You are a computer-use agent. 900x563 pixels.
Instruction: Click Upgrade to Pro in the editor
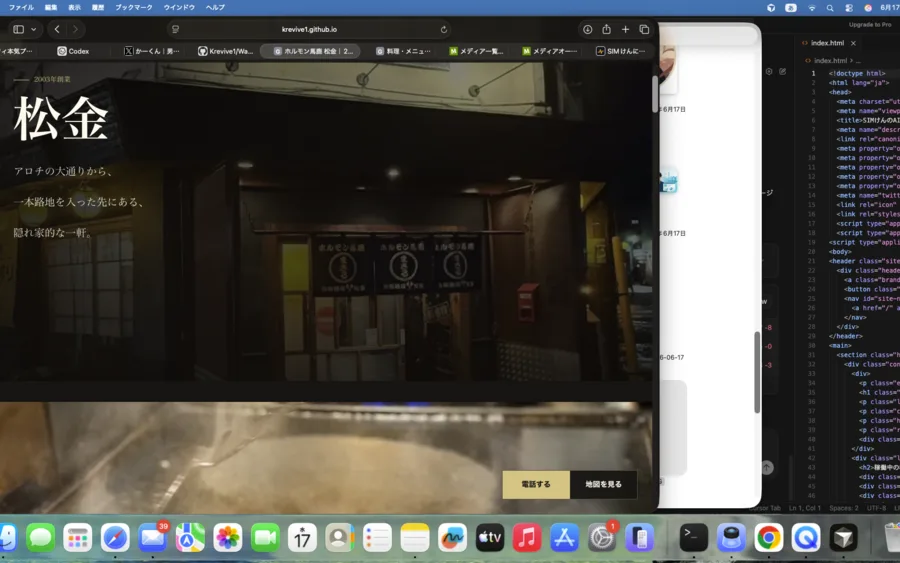point(870,25)
